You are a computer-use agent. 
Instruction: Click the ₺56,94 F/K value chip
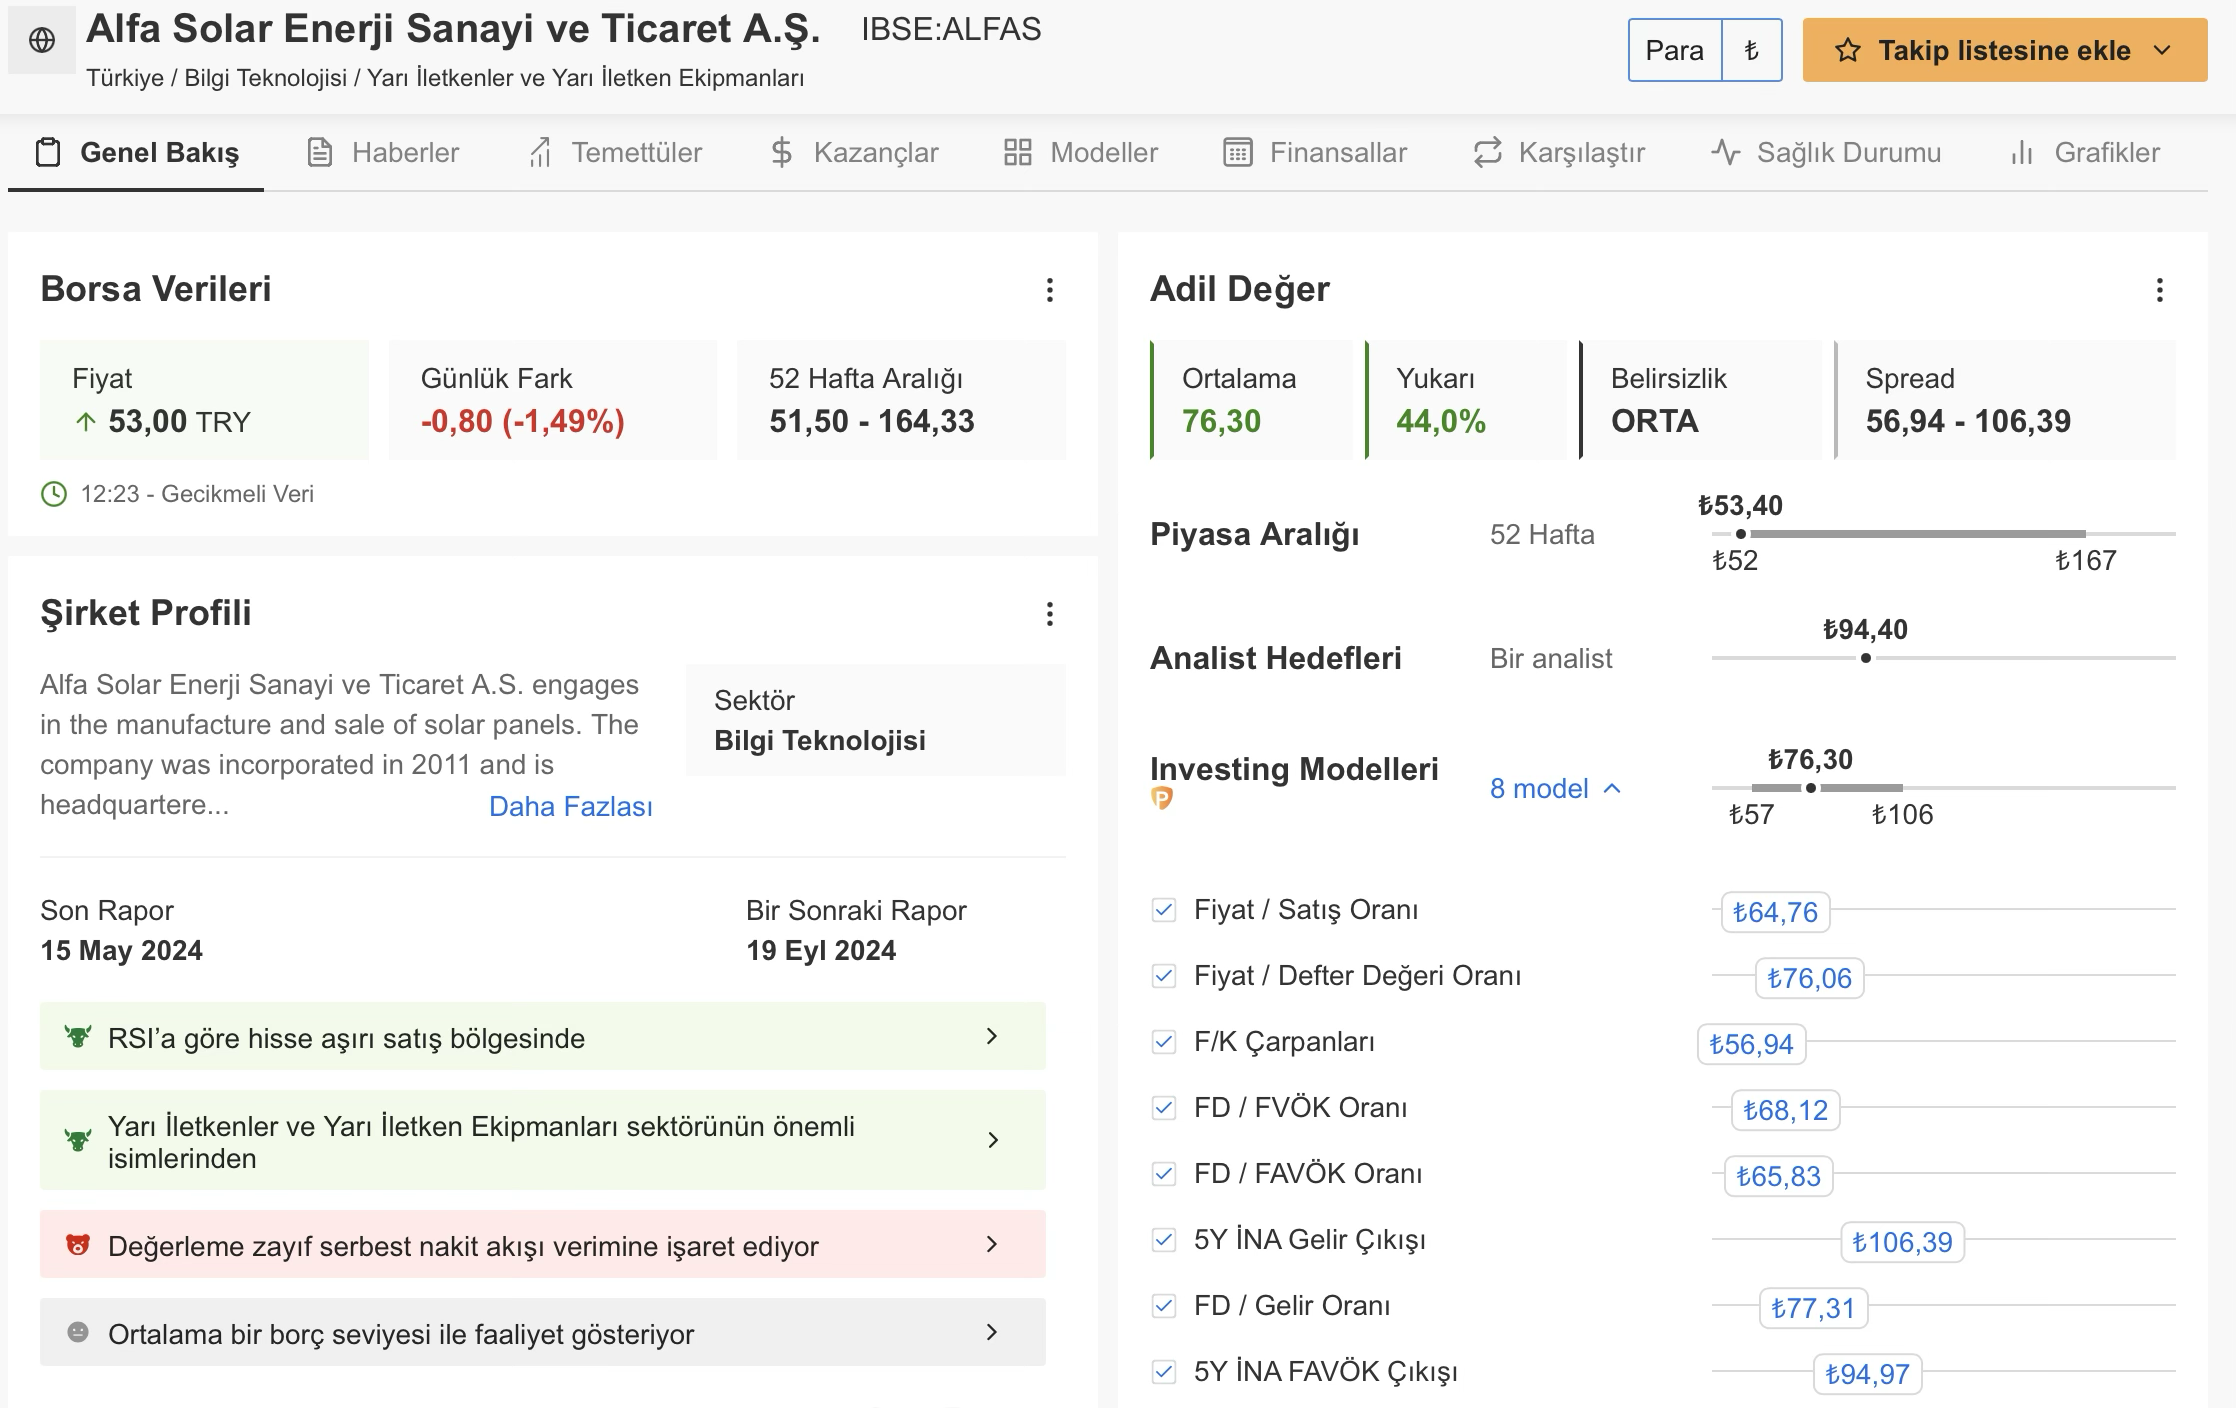pos(1751,1044)
